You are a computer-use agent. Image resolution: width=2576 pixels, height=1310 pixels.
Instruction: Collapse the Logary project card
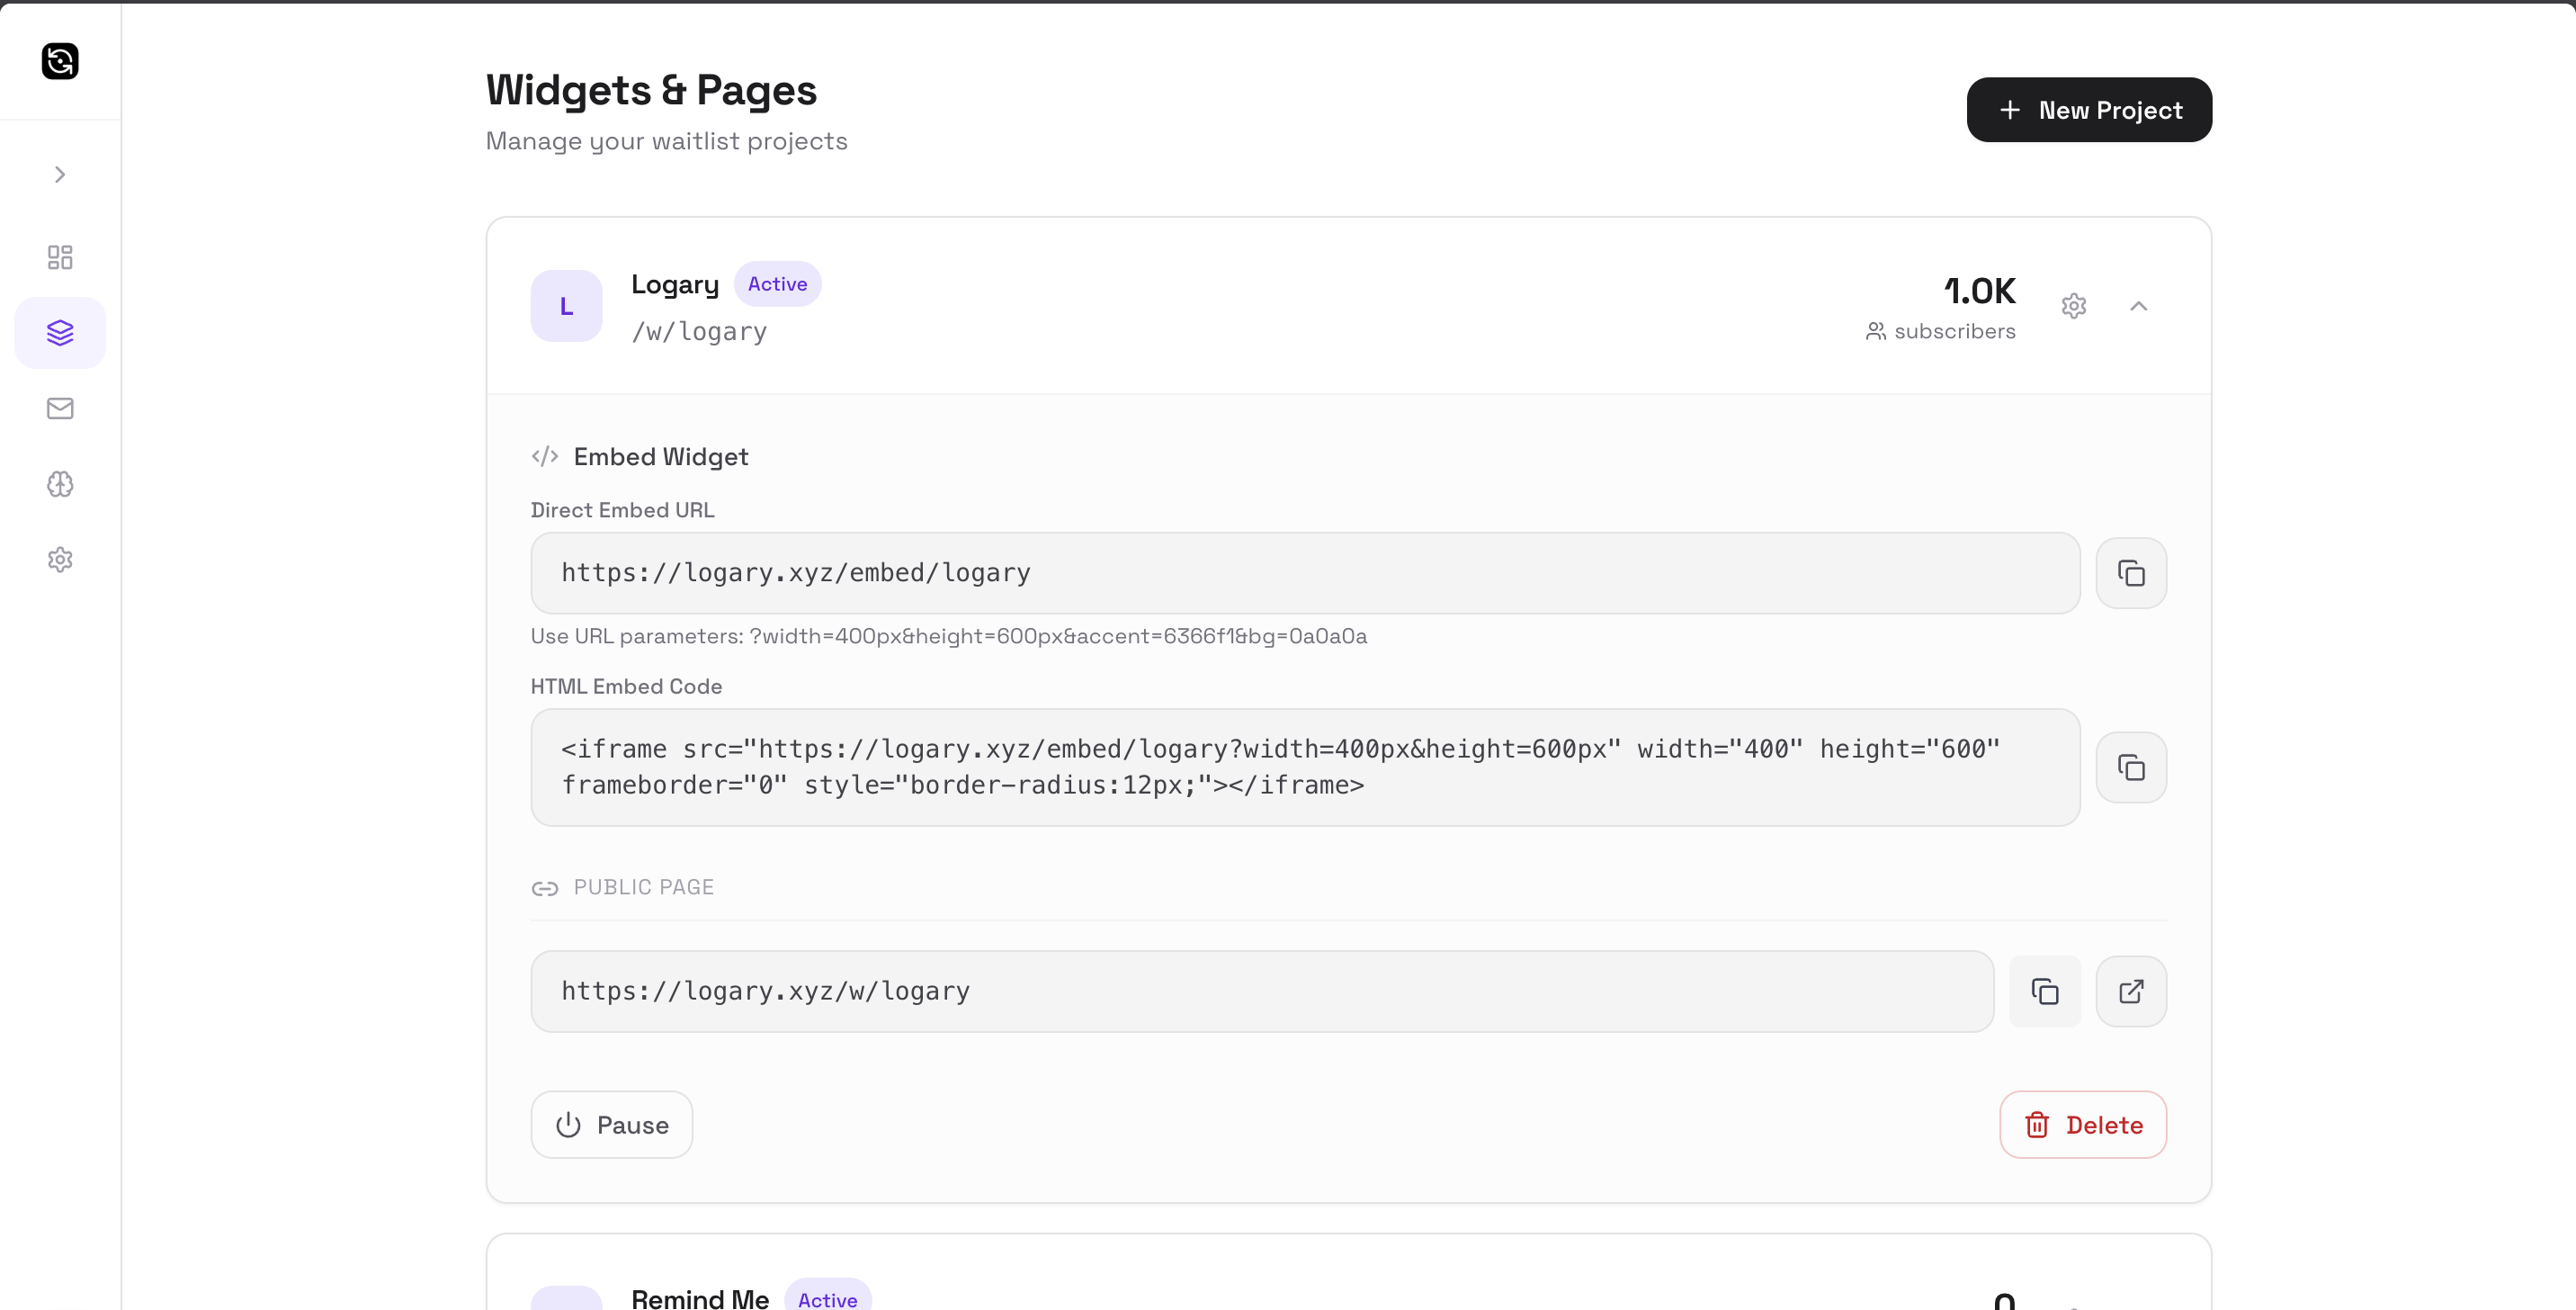coord(2138,306)
